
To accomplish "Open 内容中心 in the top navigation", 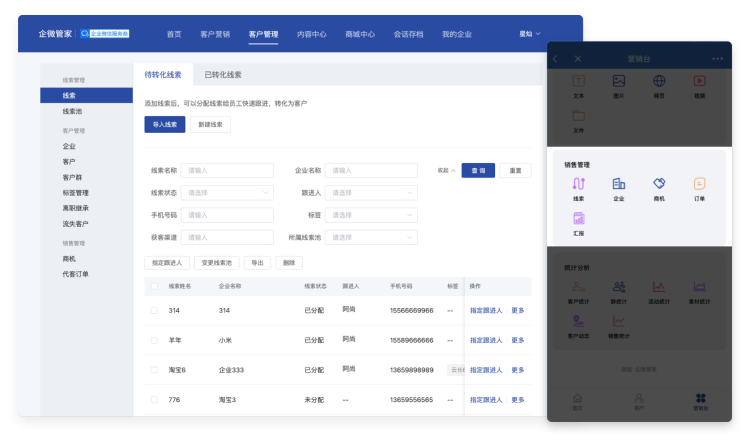I will pos(311,34).
